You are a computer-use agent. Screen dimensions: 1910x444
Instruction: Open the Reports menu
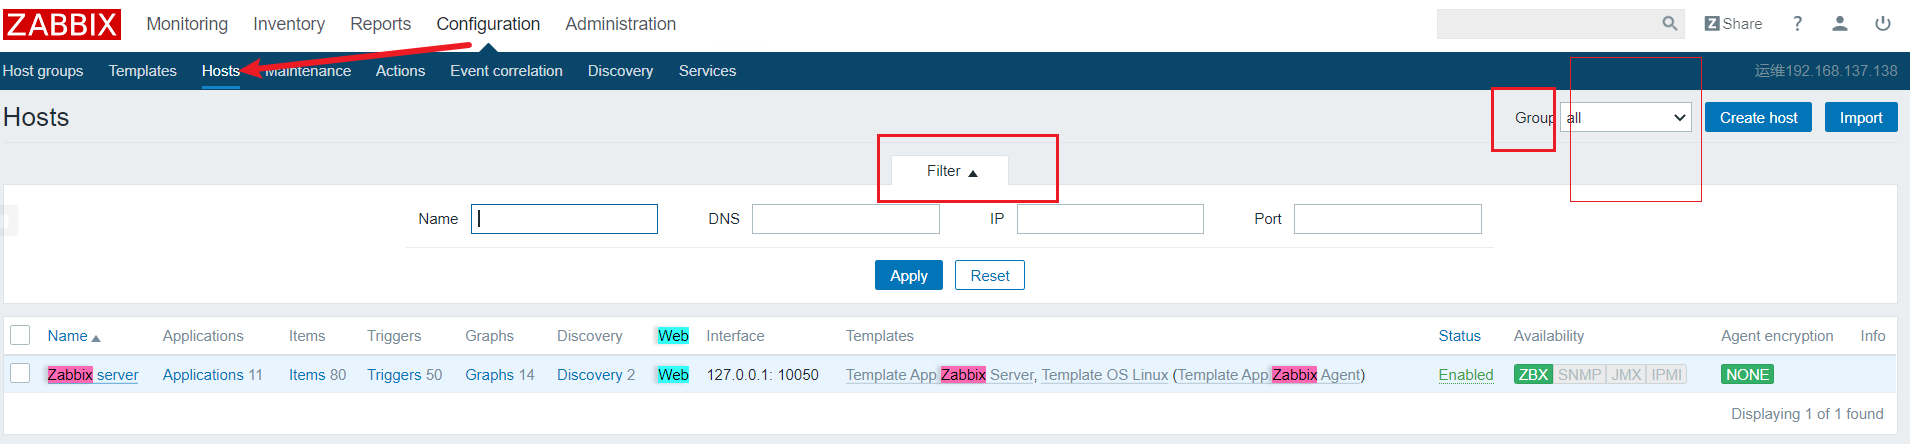click(380, 24)
